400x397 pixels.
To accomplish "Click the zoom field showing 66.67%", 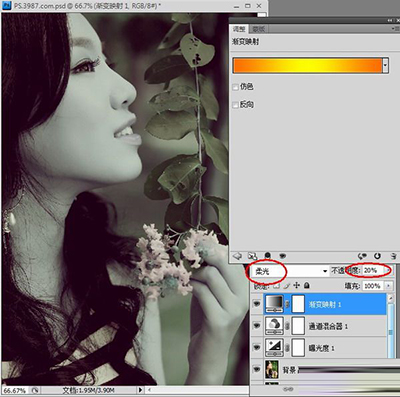I will click(15, 390).
